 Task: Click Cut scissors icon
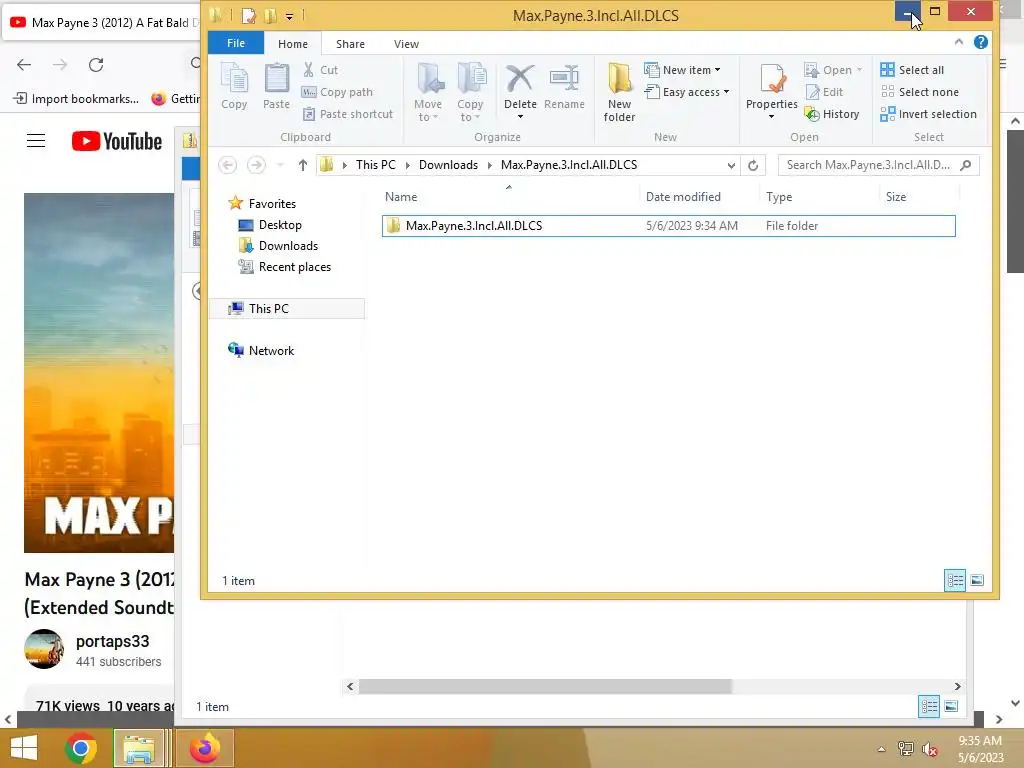pyautogui.click(x=308, y=70)
